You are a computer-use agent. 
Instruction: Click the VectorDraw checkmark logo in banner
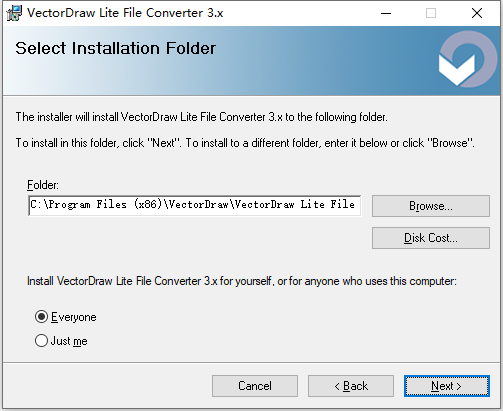coord(468,59)
